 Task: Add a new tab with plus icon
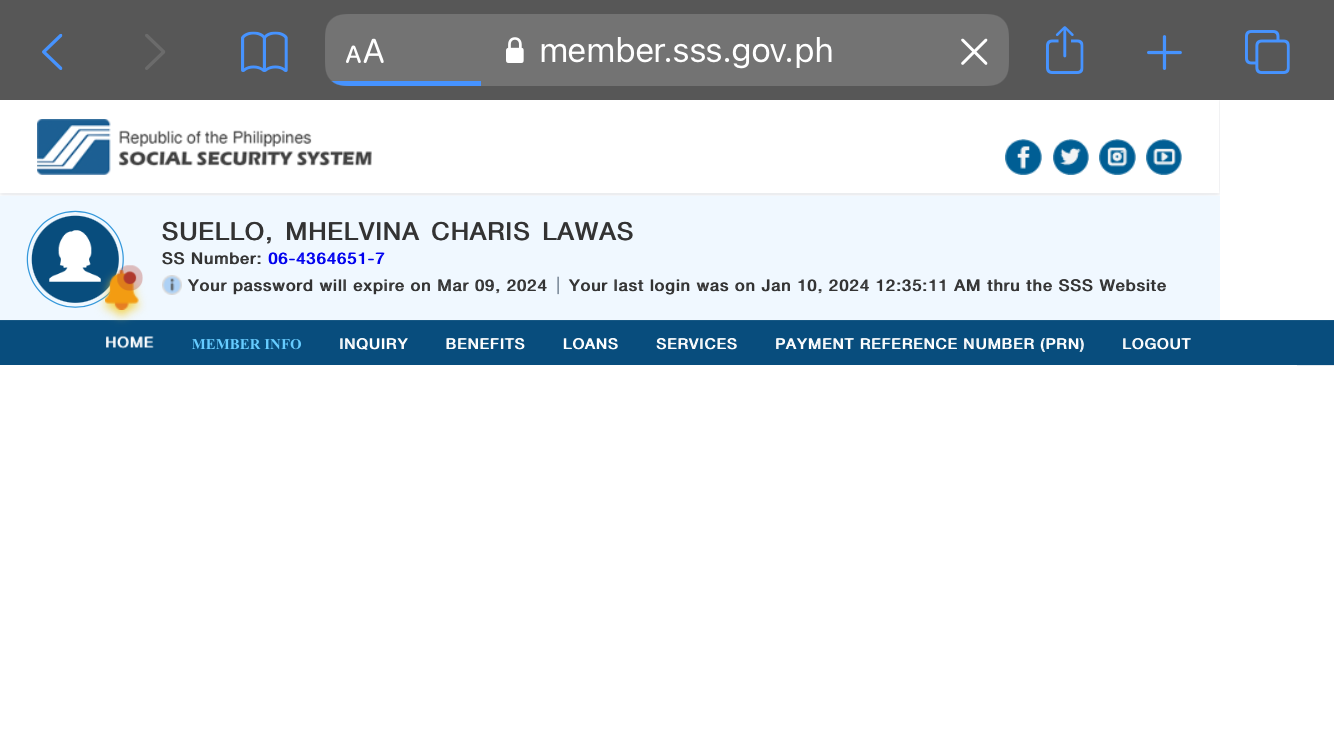(1164, 52)
